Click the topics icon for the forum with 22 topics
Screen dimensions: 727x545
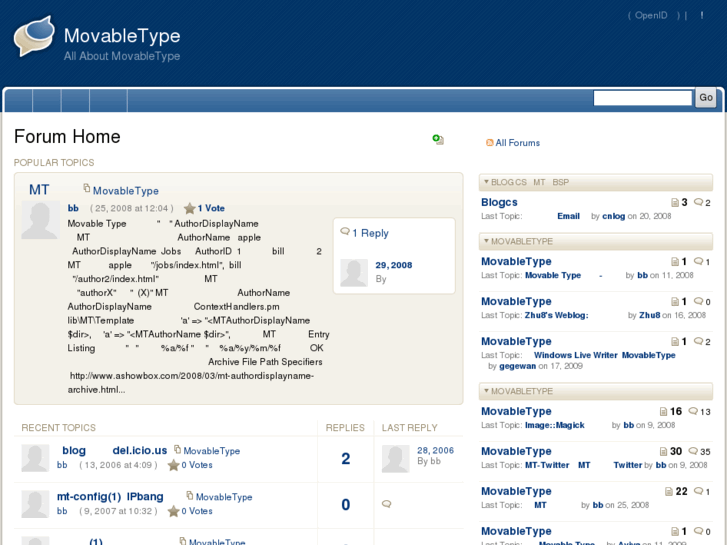[669, 491]
